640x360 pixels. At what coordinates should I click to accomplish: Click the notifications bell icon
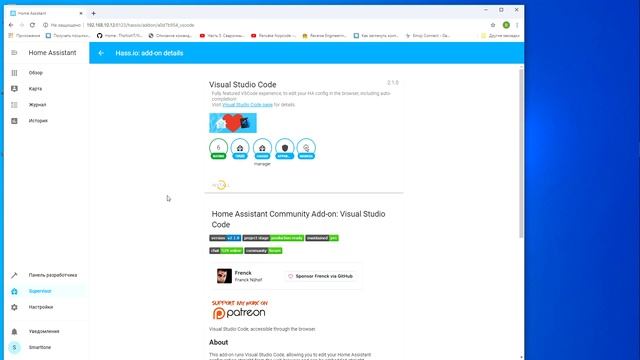pyautogui.click(x=14, y=331)
